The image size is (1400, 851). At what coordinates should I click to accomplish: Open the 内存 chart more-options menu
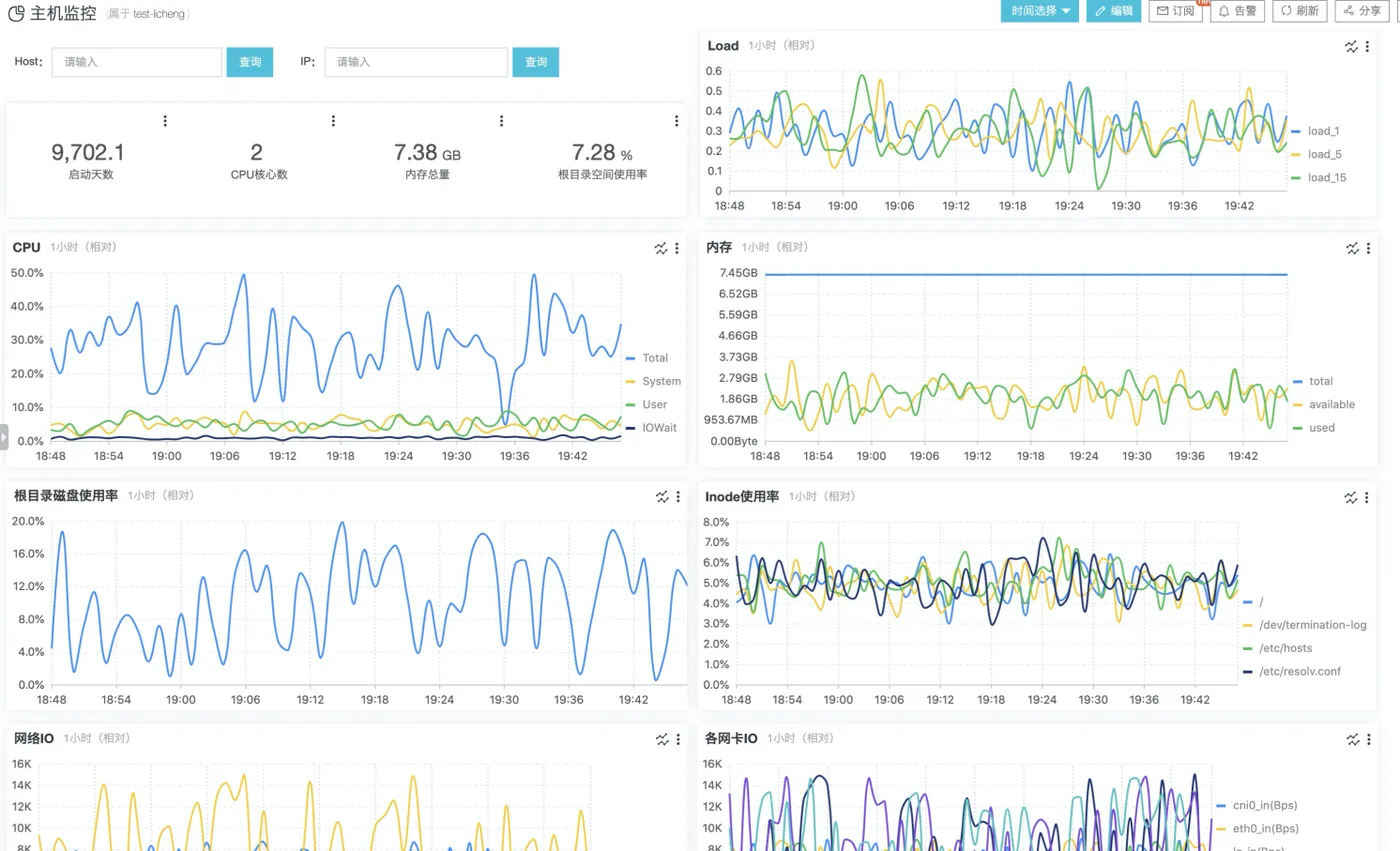coord(1368,248)
